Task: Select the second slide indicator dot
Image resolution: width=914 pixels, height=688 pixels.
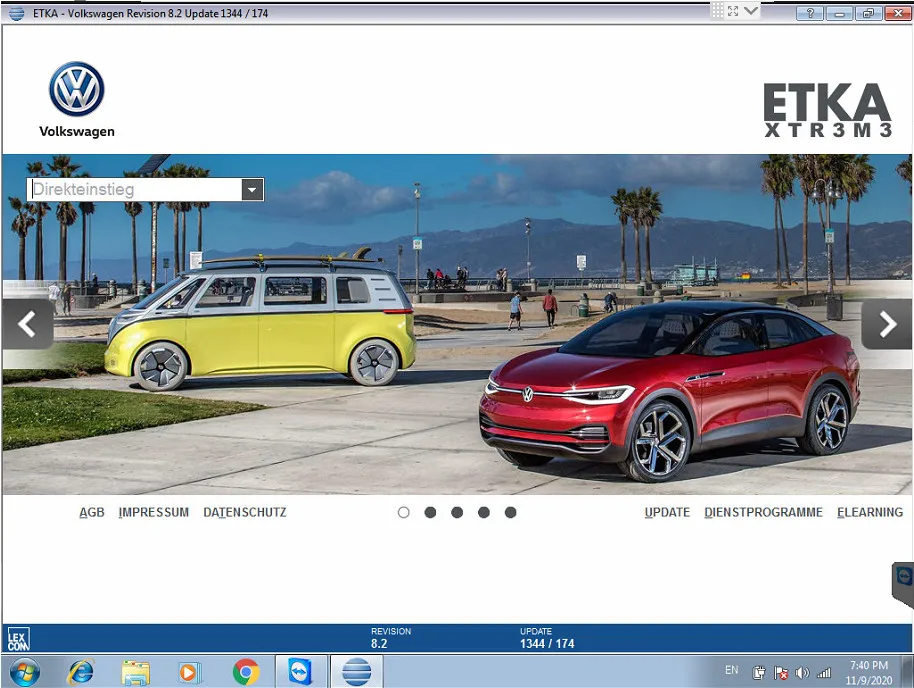Action: point(430,513)
